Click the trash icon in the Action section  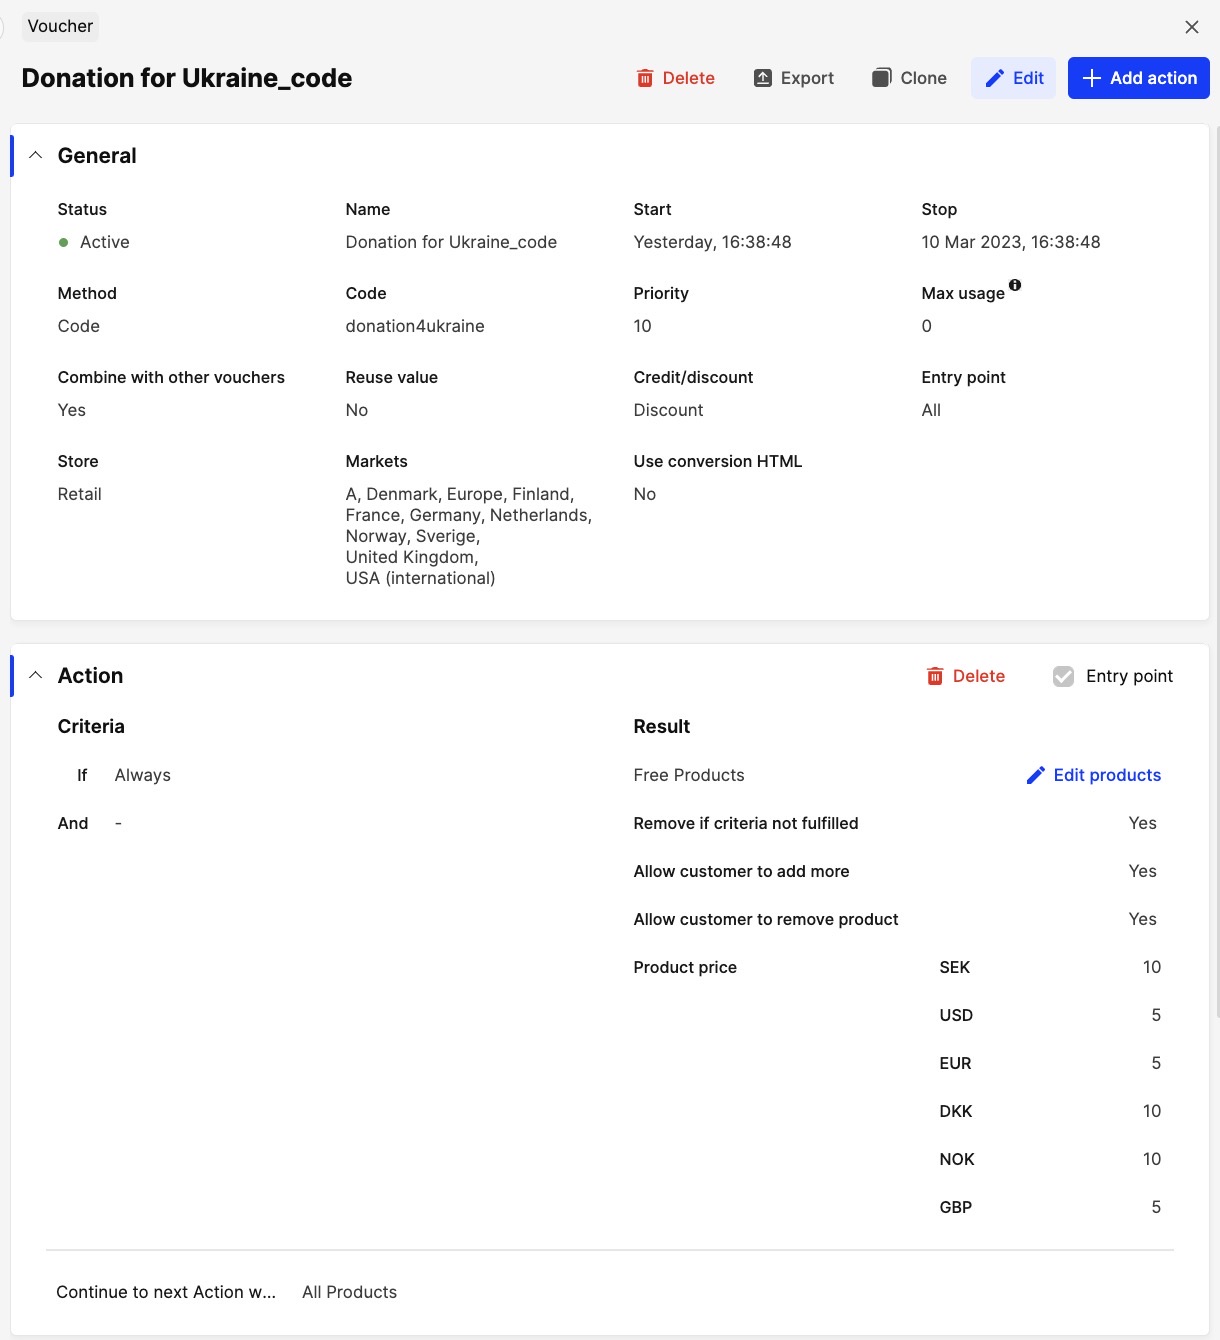935,676
